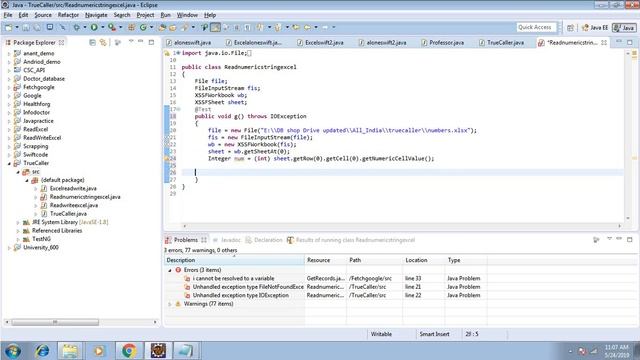This screenshot has width=640, height=360.
Task: Click the Run Last Tool external tools icon
Action: [x=112, y=27]
